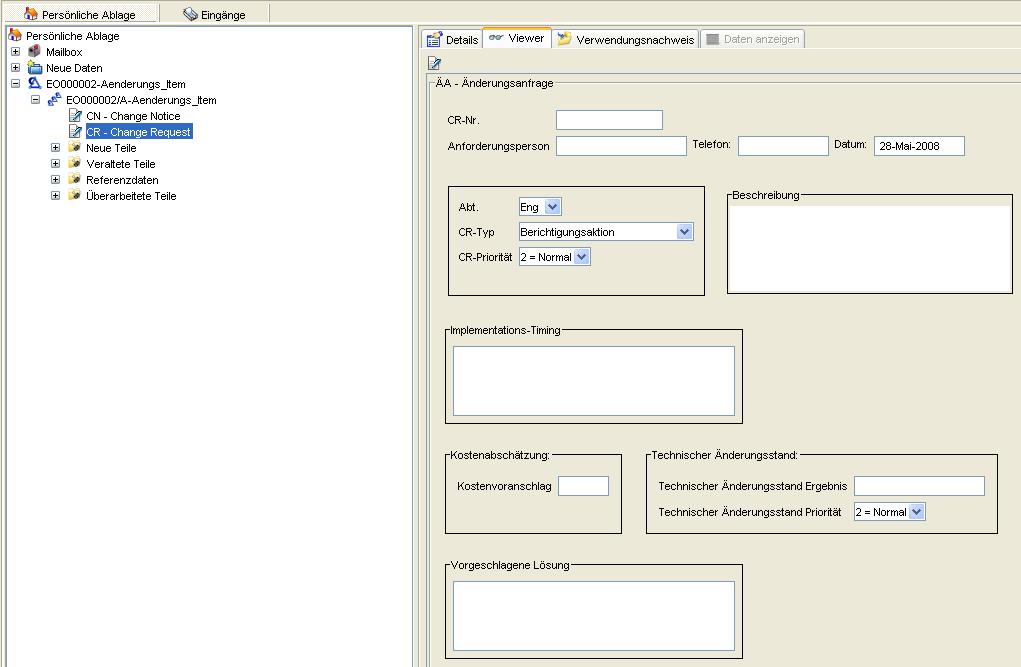Click the CR - Change Request form icon

(x=75, y=132)
